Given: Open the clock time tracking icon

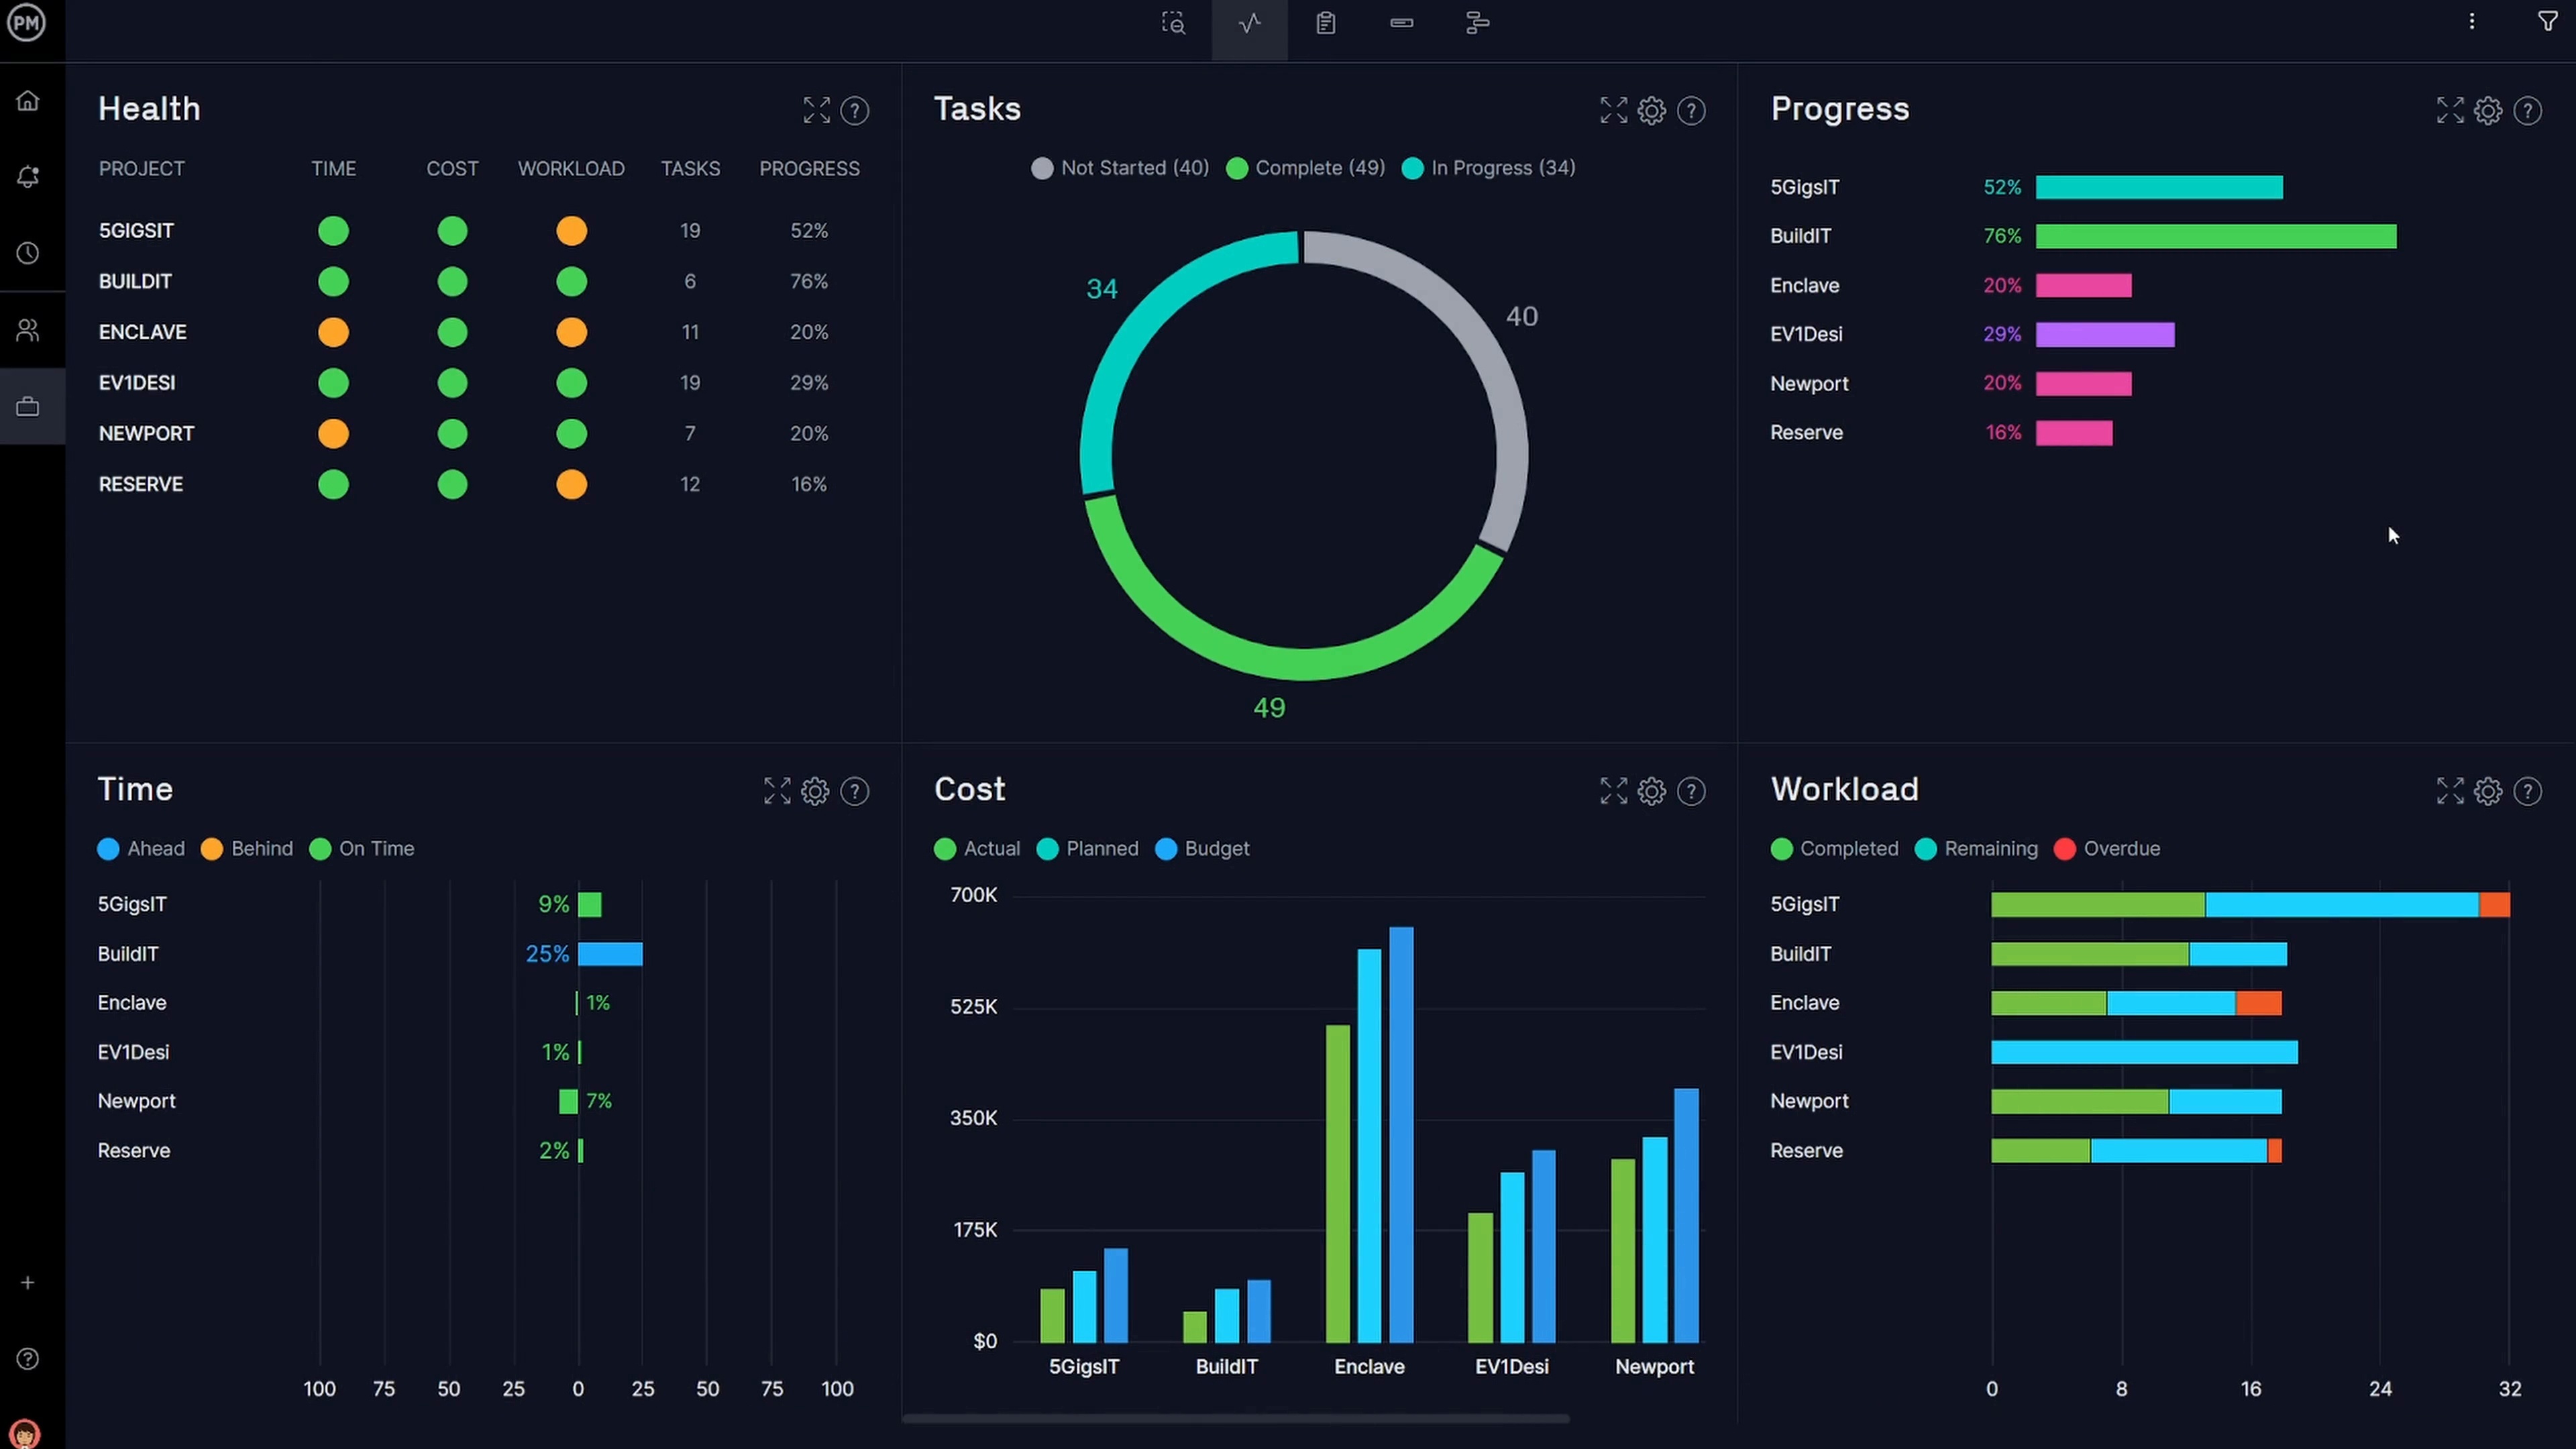Looking at the screenshot, I should [x=28, y=253].
